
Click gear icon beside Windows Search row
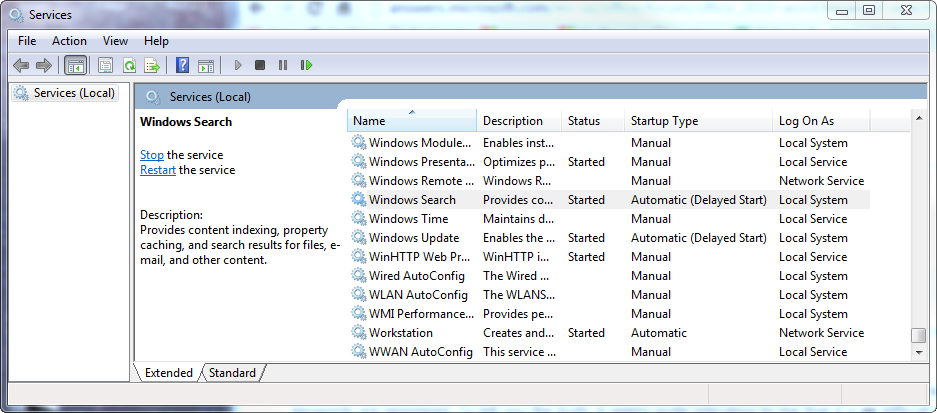coord(359,200)
